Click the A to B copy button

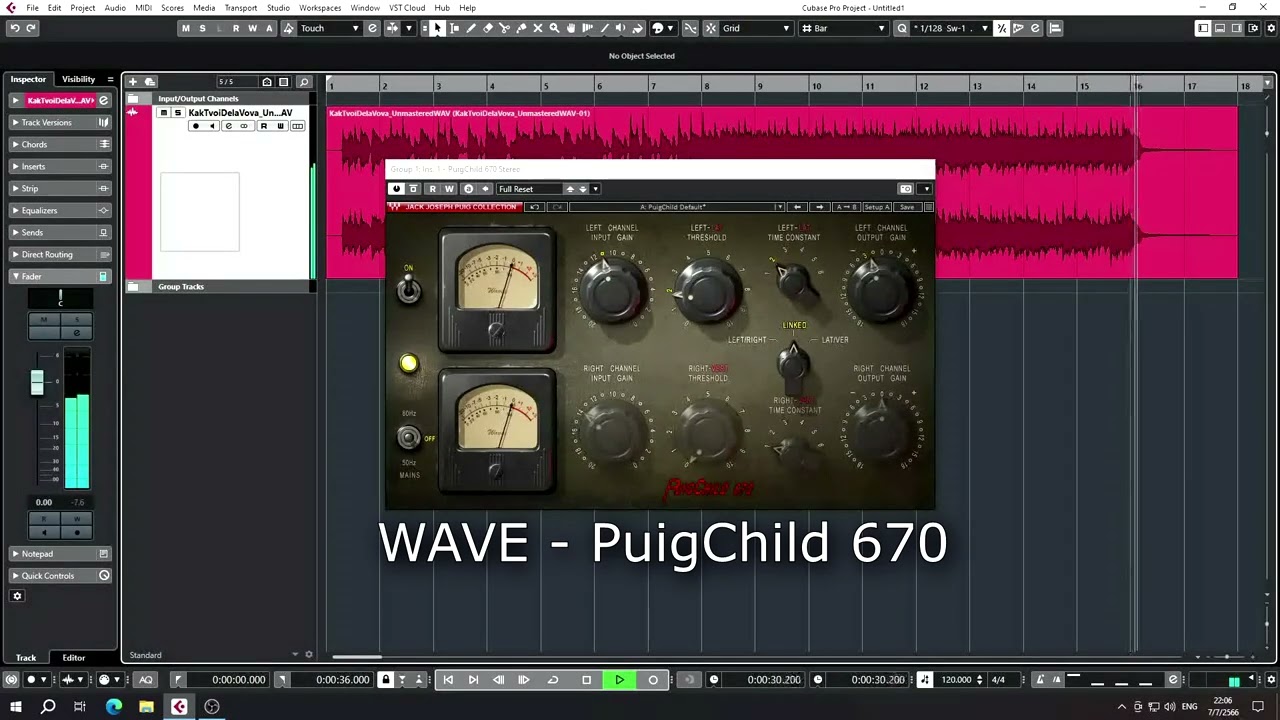[847, 207]
